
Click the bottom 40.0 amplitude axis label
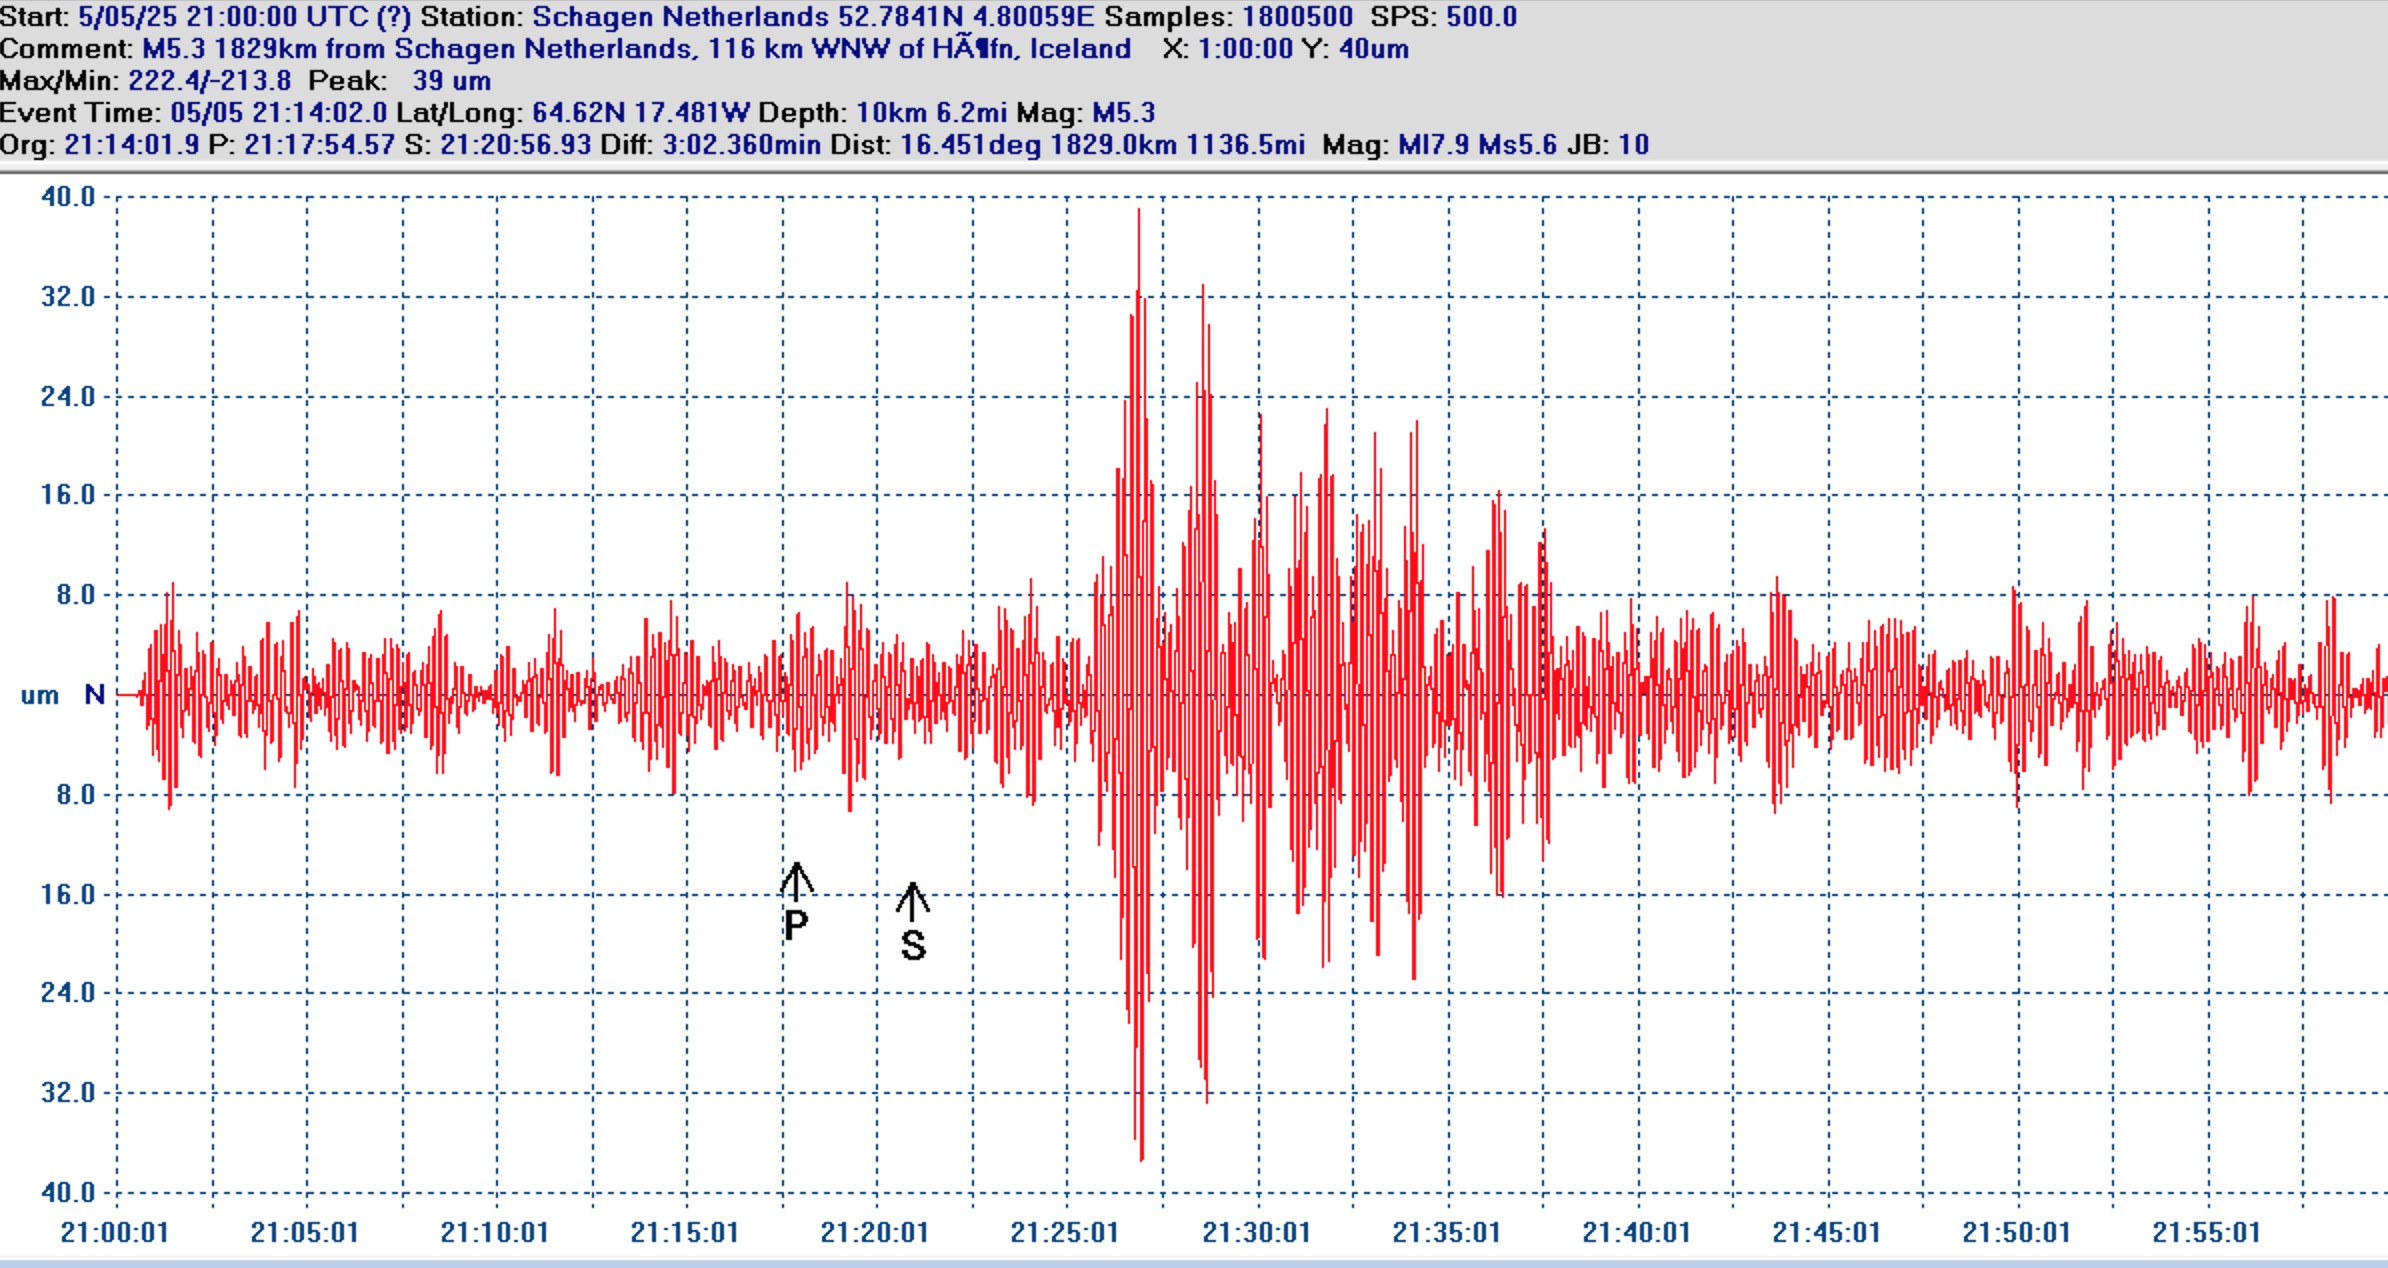[x=68, y=1192]
